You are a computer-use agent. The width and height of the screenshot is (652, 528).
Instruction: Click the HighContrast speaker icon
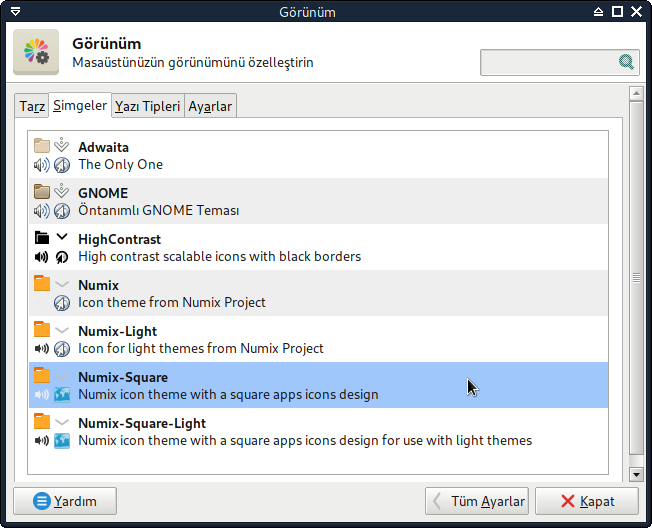click(42, 257)
